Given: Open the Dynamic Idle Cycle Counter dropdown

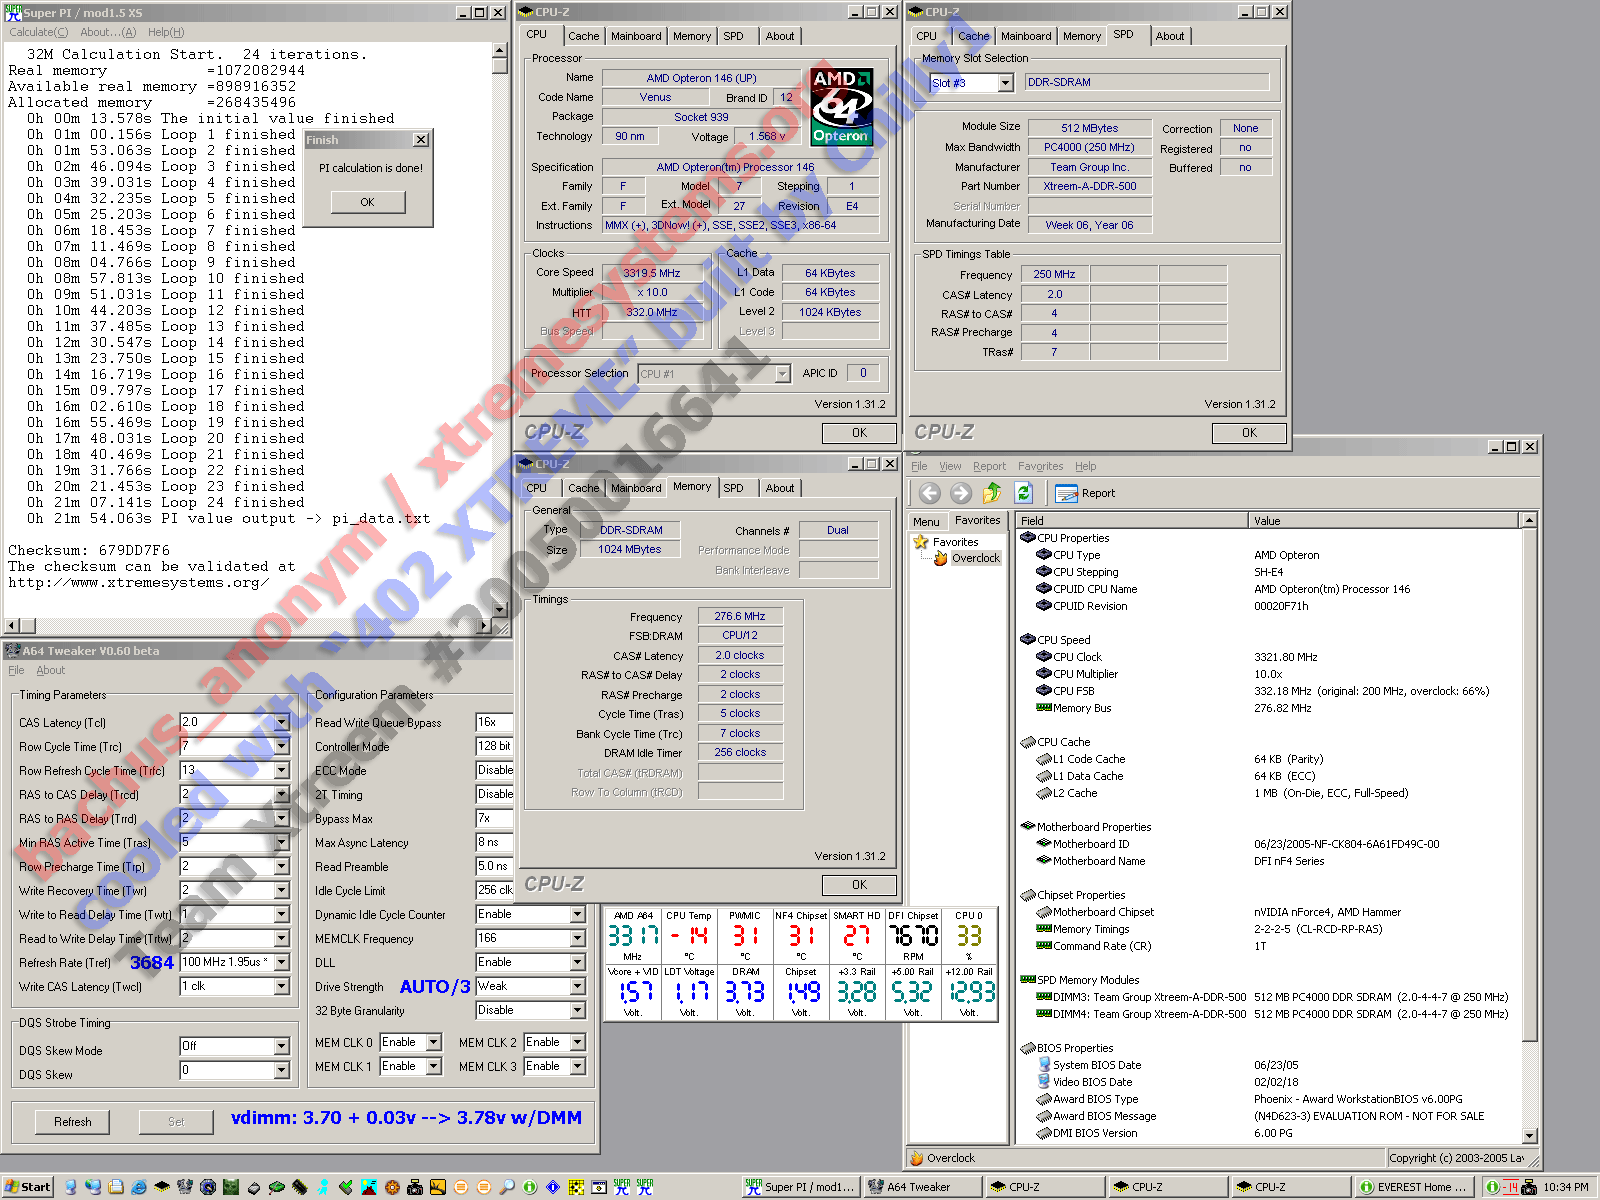Looking at the screenshot, I should click(577, 914).
